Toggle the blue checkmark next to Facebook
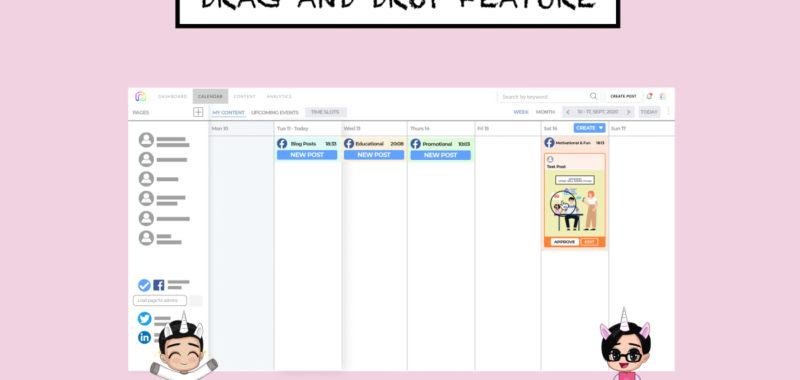 (144, 285)
